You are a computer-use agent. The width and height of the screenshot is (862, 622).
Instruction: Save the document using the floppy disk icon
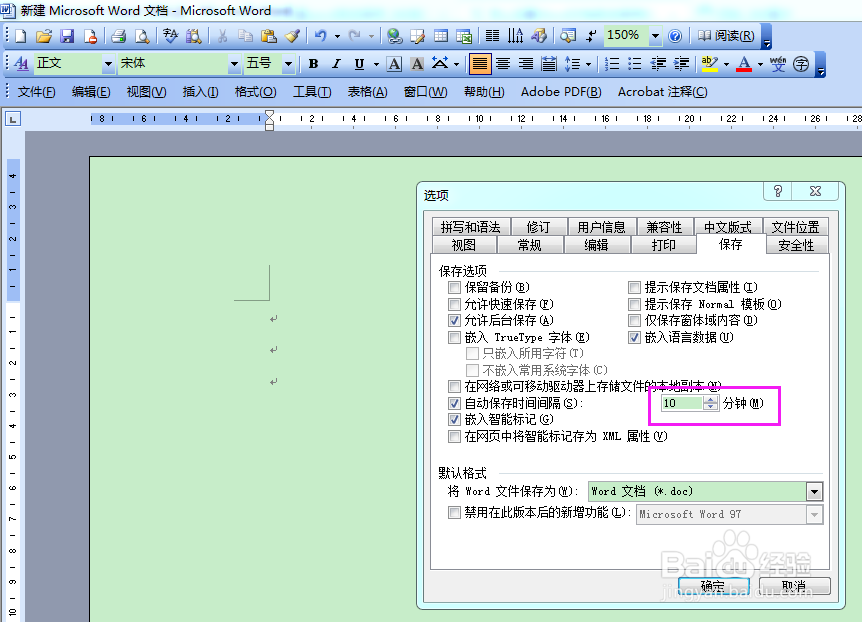pyautogui.click(x=67, y=36)
